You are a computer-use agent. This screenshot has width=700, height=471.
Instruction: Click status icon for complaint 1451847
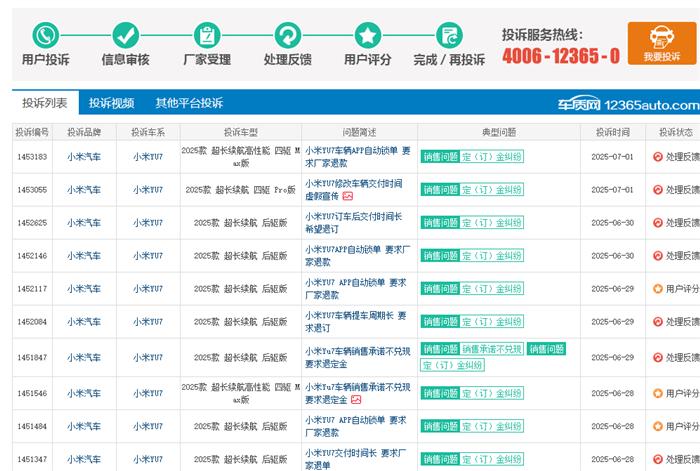[x=658, y=358]
